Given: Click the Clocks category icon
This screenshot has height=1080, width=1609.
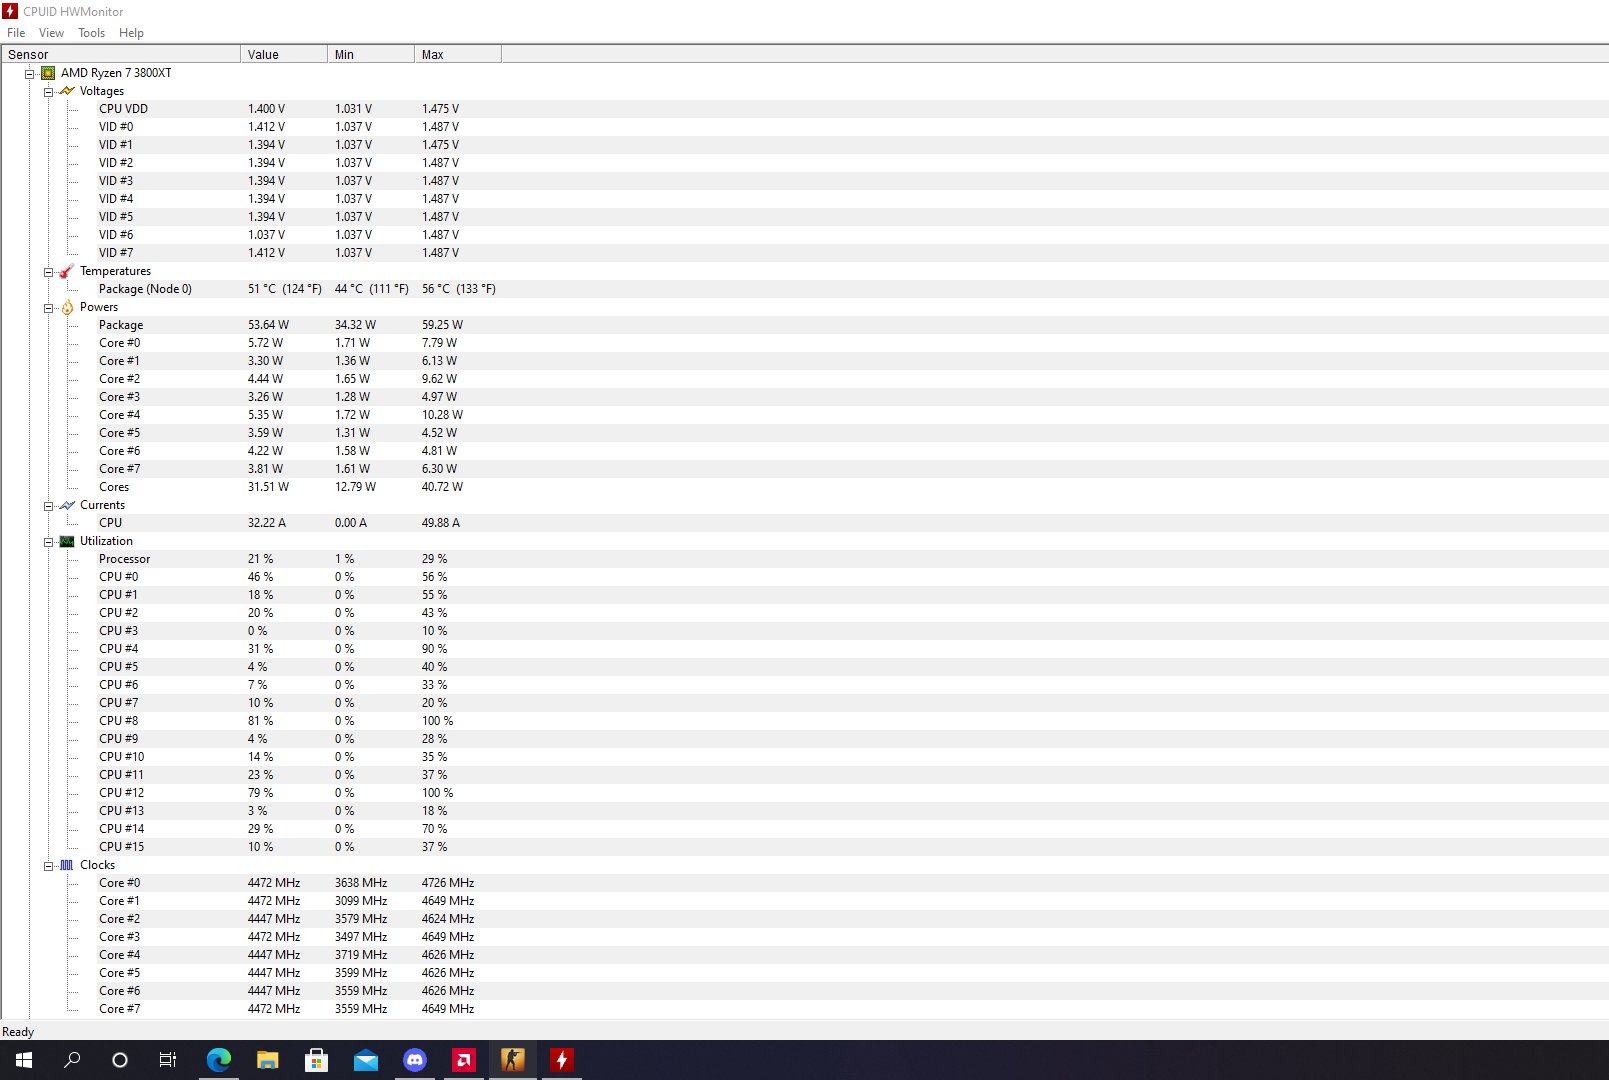Looking at the screenshot, I should (x=67, y=865).
